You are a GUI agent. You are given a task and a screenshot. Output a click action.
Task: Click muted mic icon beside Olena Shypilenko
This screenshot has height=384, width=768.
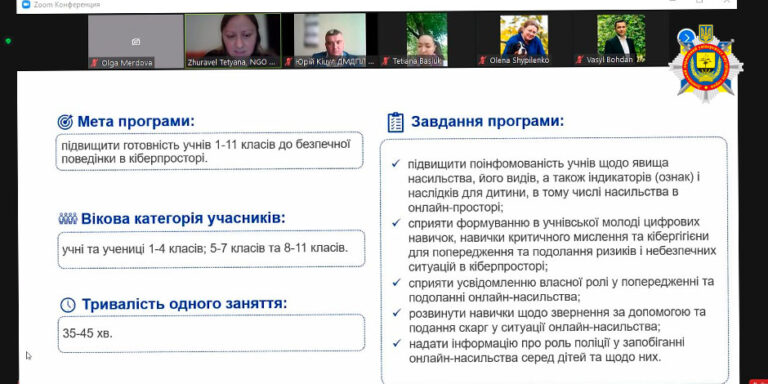pyautogui.click(x=483, y=60)
